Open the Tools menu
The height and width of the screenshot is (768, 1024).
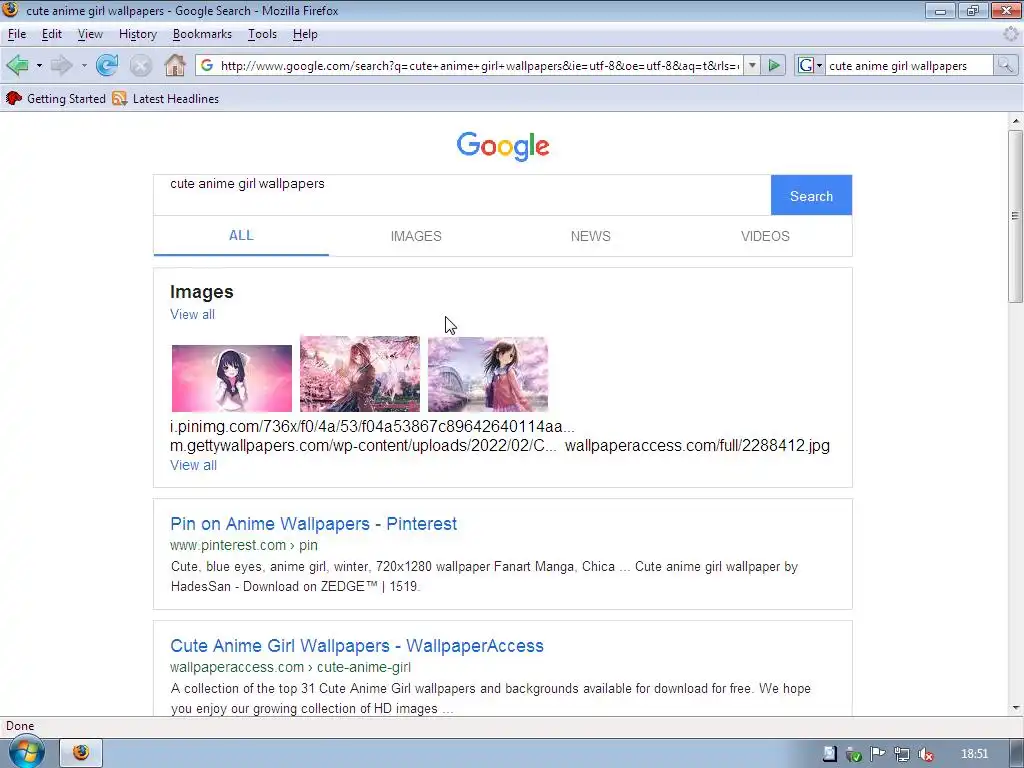(x=263, y=34)
